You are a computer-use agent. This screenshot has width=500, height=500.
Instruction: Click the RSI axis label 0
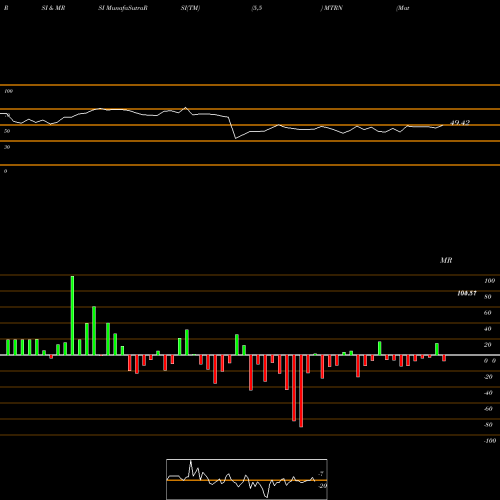pos(5,171)
